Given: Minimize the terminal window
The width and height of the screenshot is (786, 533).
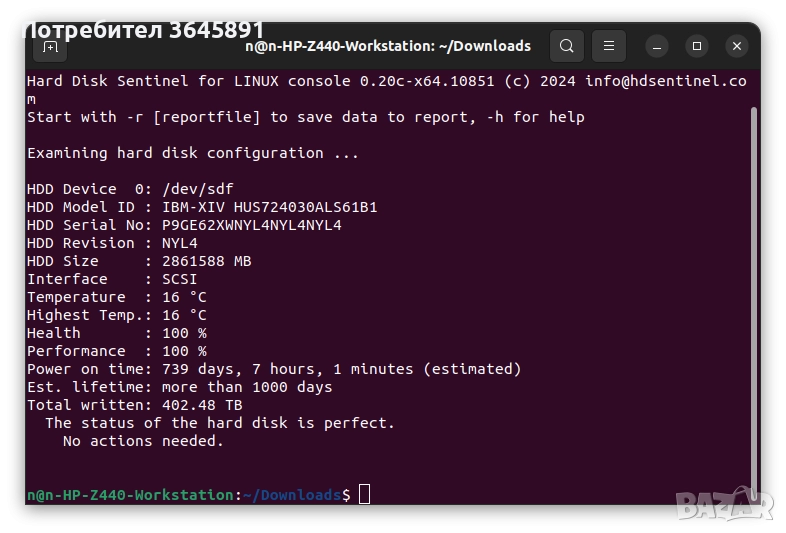Looking at the screenshot, I should point(656,46).
